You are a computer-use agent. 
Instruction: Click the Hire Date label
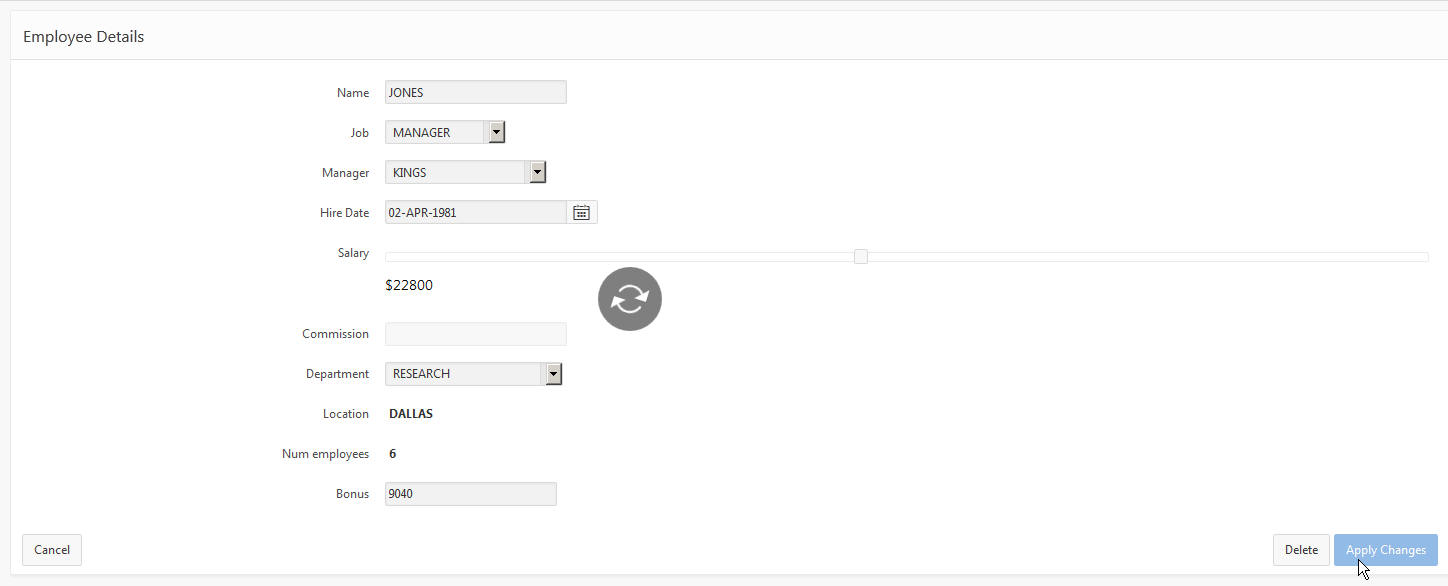tap(344, 213)
